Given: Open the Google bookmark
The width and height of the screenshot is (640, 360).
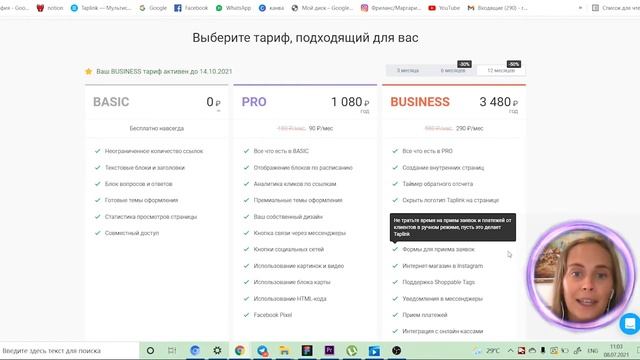Looking at the screenshot, I should click(153, 8).
